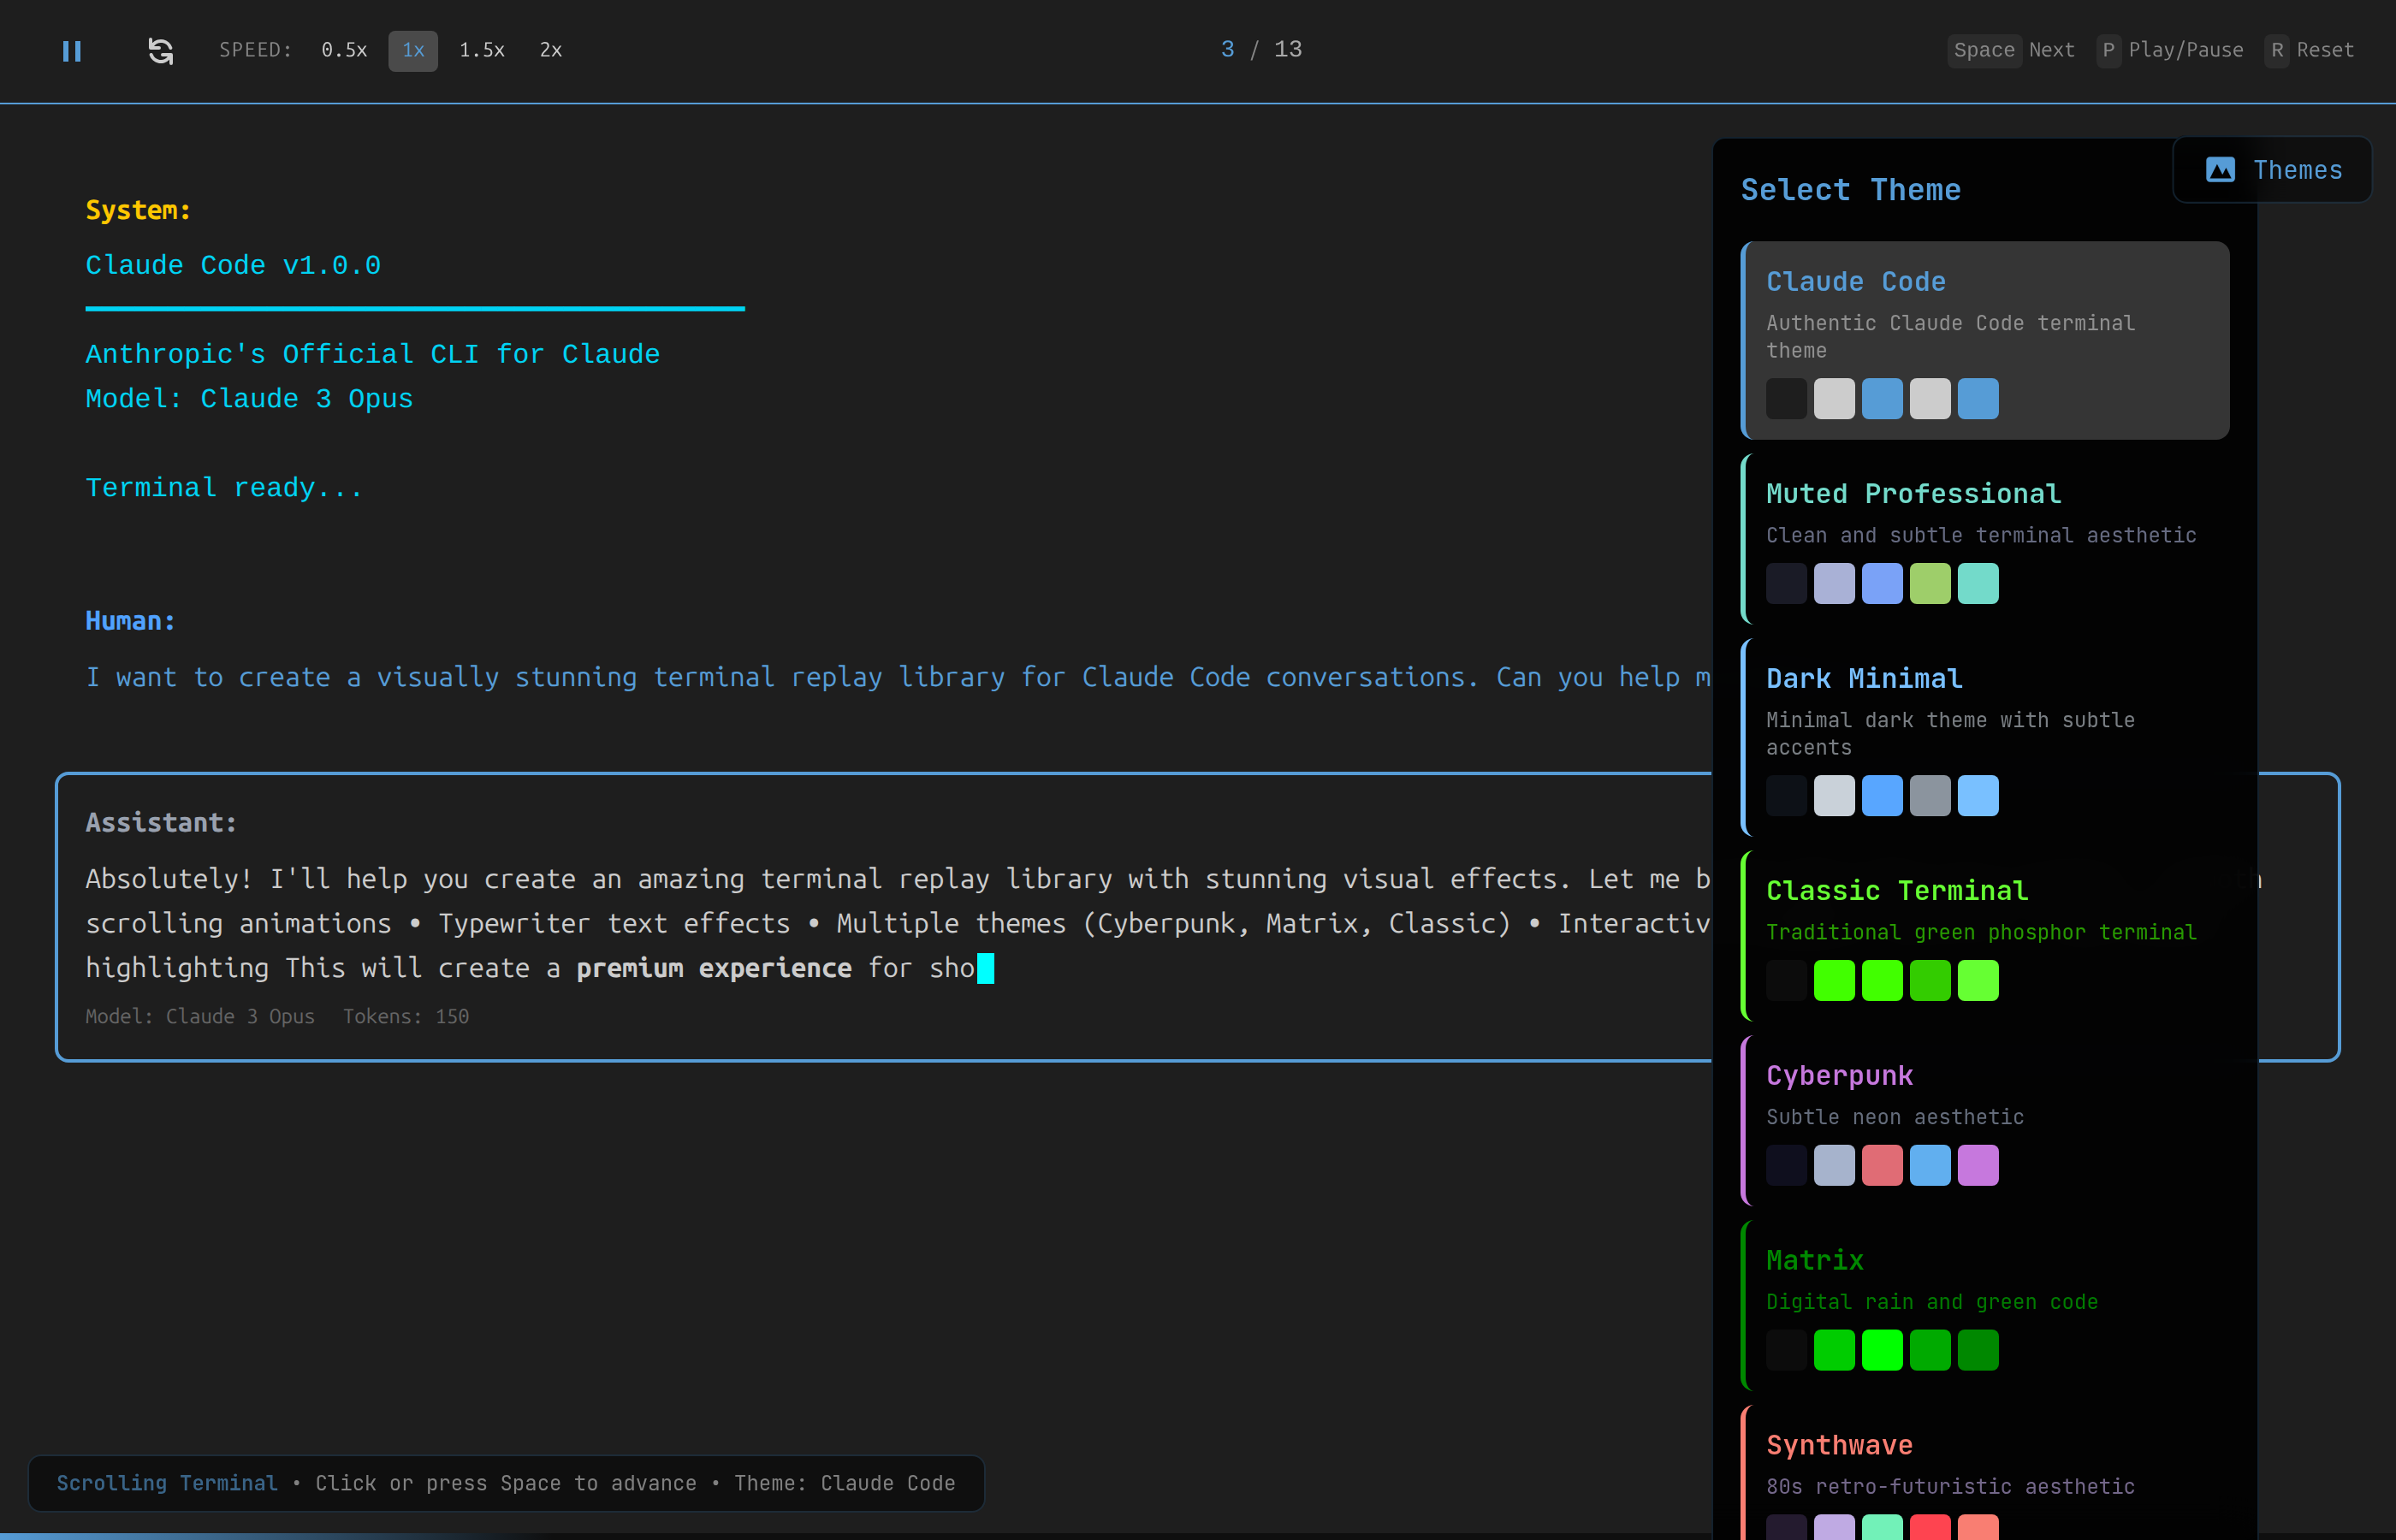
Task: Click the Space key hint
Action: pos(1984,50)
